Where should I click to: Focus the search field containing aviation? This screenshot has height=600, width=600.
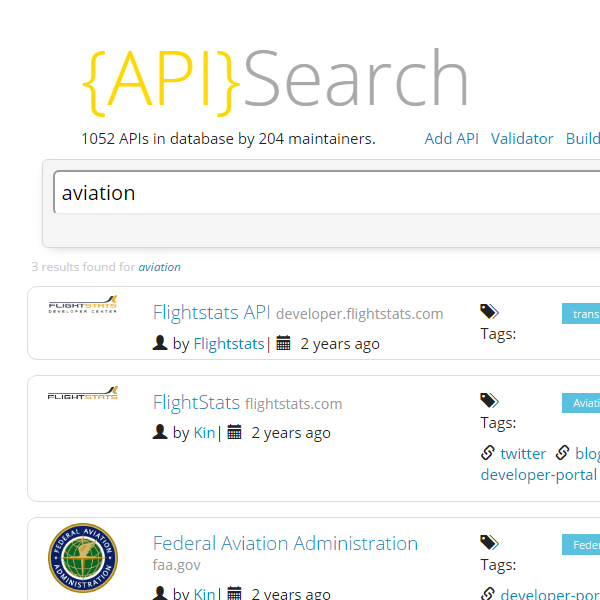327,192
